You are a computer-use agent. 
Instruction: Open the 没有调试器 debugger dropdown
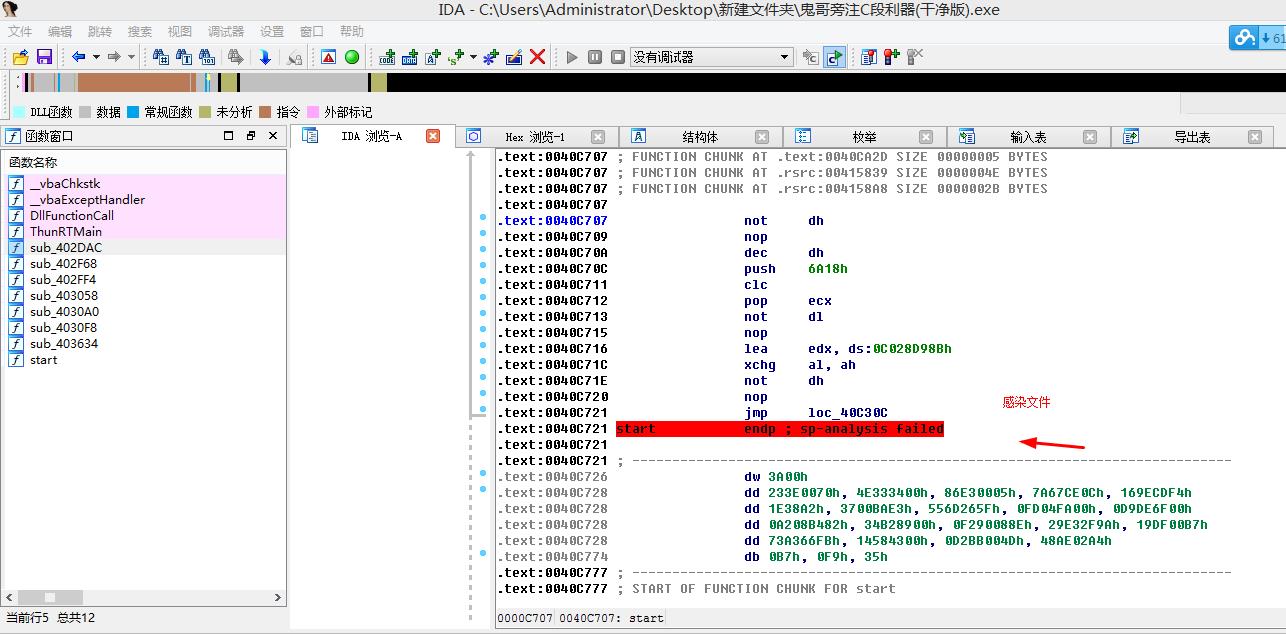(x=712, y=57)
